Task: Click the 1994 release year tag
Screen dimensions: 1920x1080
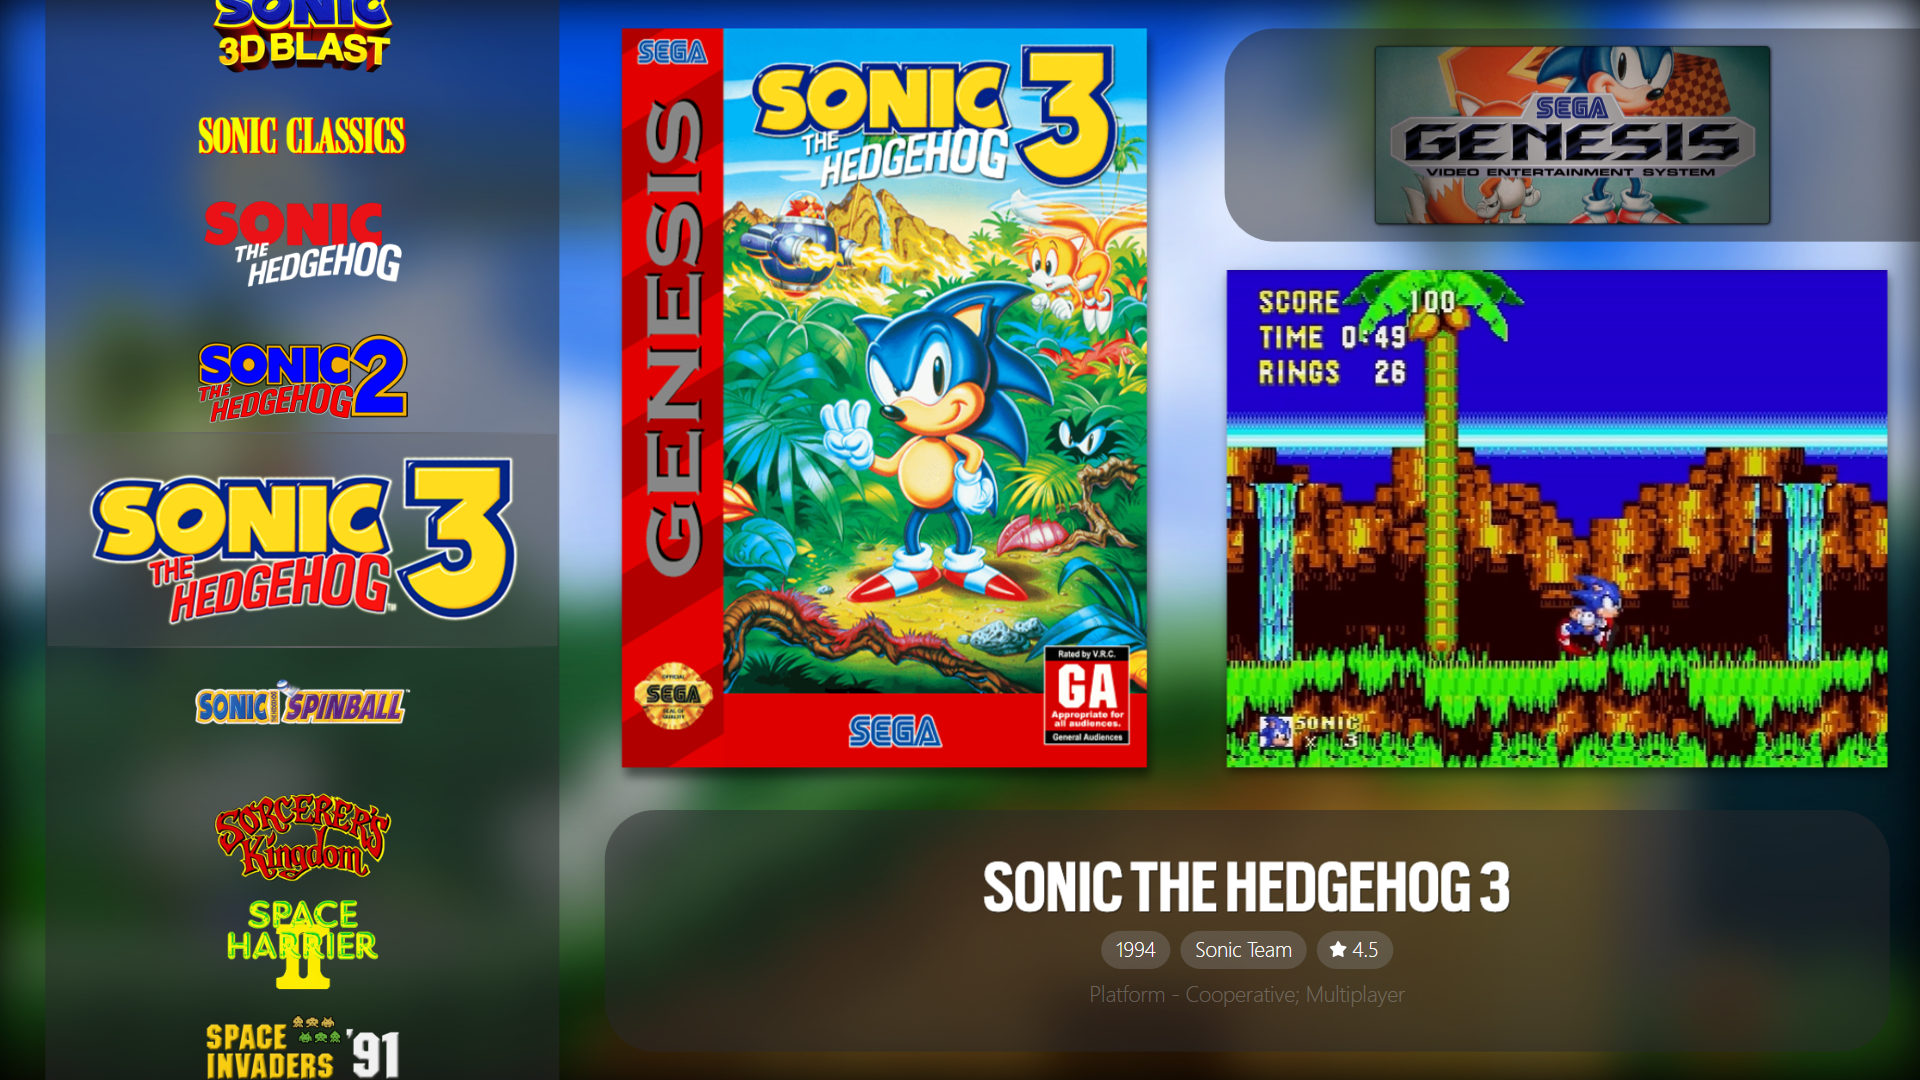Action: [x=1135, y=950]
